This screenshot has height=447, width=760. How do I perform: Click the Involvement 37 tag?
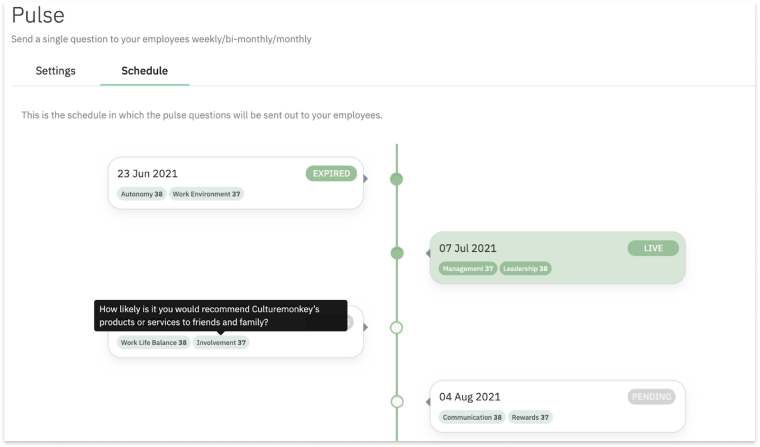(x=221, y=342)
